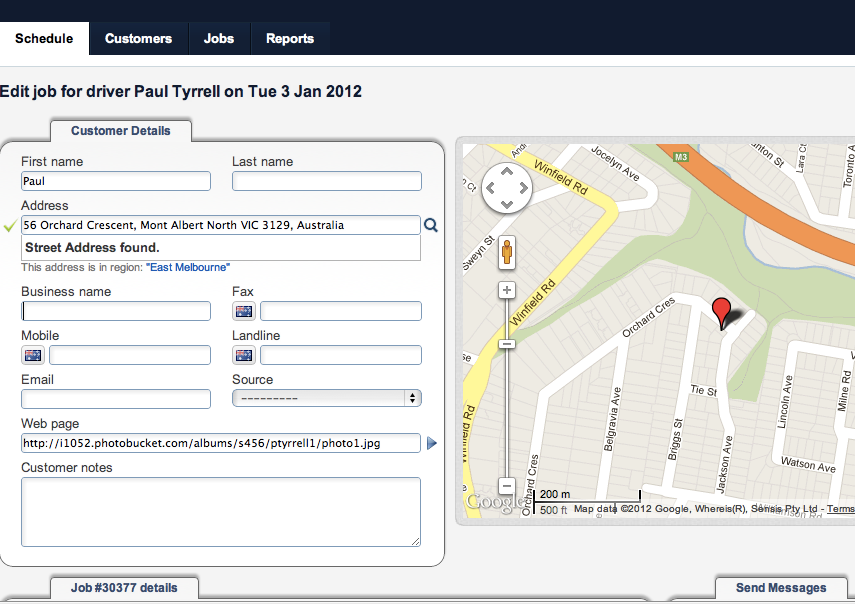Click the Street View pegman icon
Screen dimensions: 855x604
tap(507, 253)
